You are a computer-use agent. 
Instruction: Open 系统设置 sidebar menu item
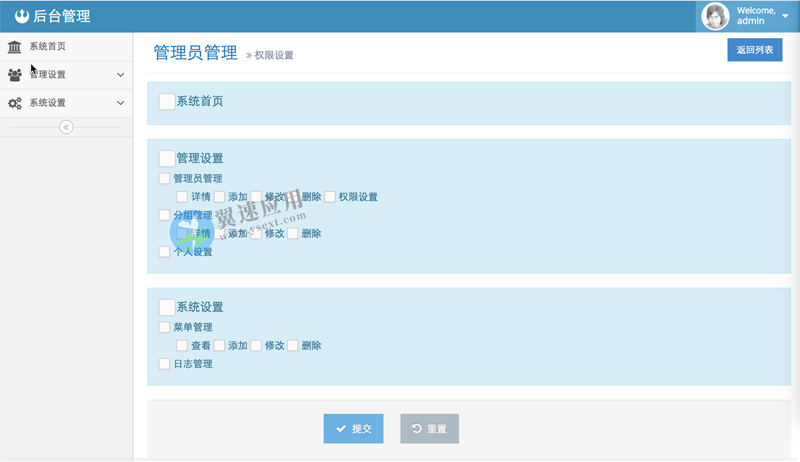[x=66, y=103]
